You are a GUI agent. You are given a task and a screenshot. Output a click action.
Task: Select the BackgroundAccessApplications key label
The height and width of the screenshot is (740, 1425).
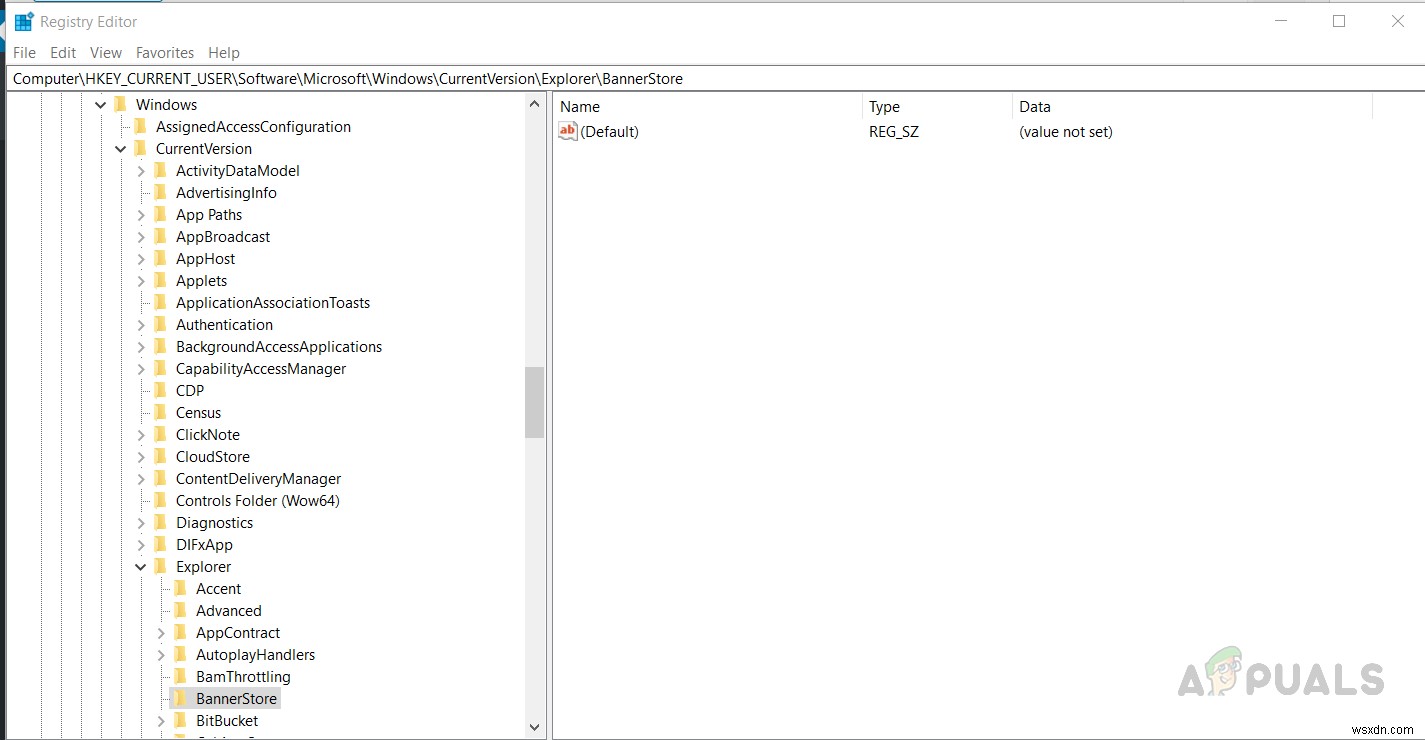coord(279,347)
